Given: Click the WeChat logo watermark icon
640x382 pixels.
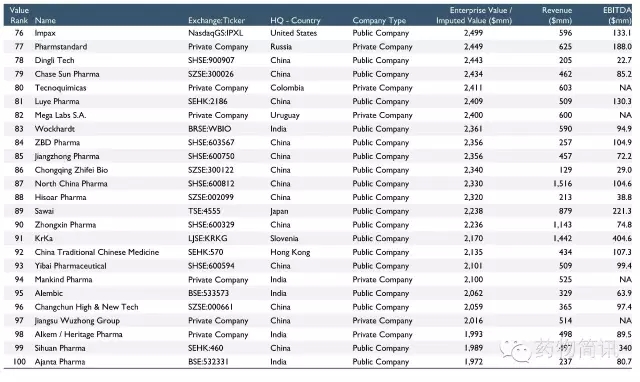Looking at the screenshot, I should coord(516,350).
